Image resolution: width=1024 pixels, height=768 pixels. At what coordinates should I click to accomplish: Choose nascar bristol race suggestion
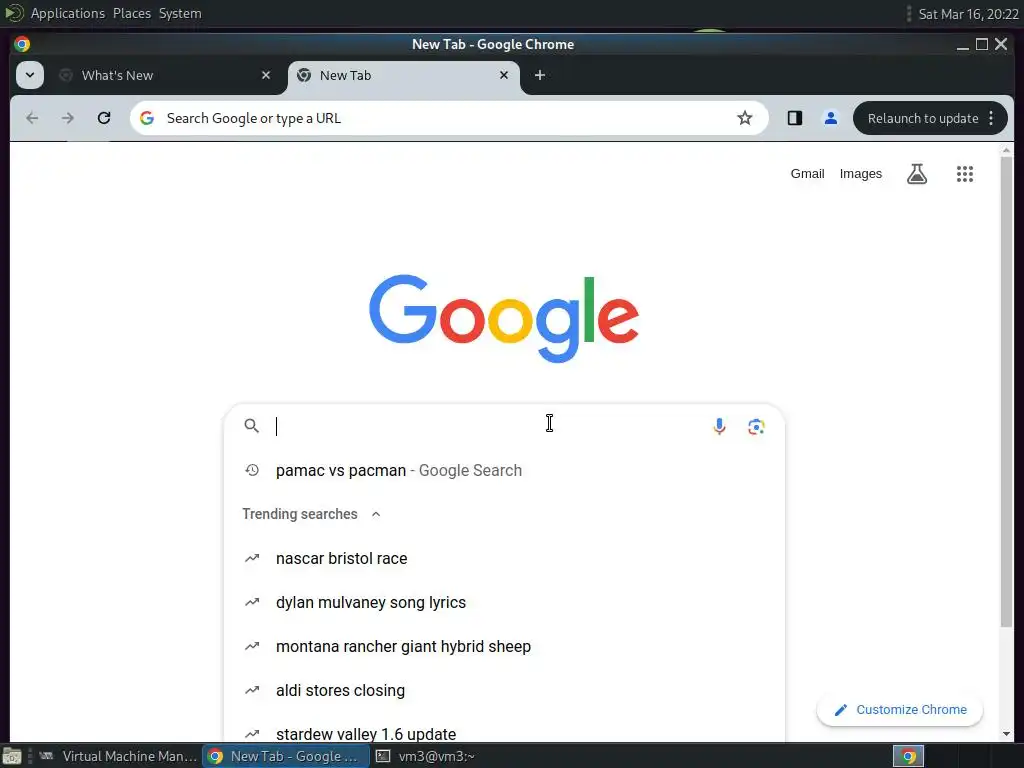tap(504, 558)
